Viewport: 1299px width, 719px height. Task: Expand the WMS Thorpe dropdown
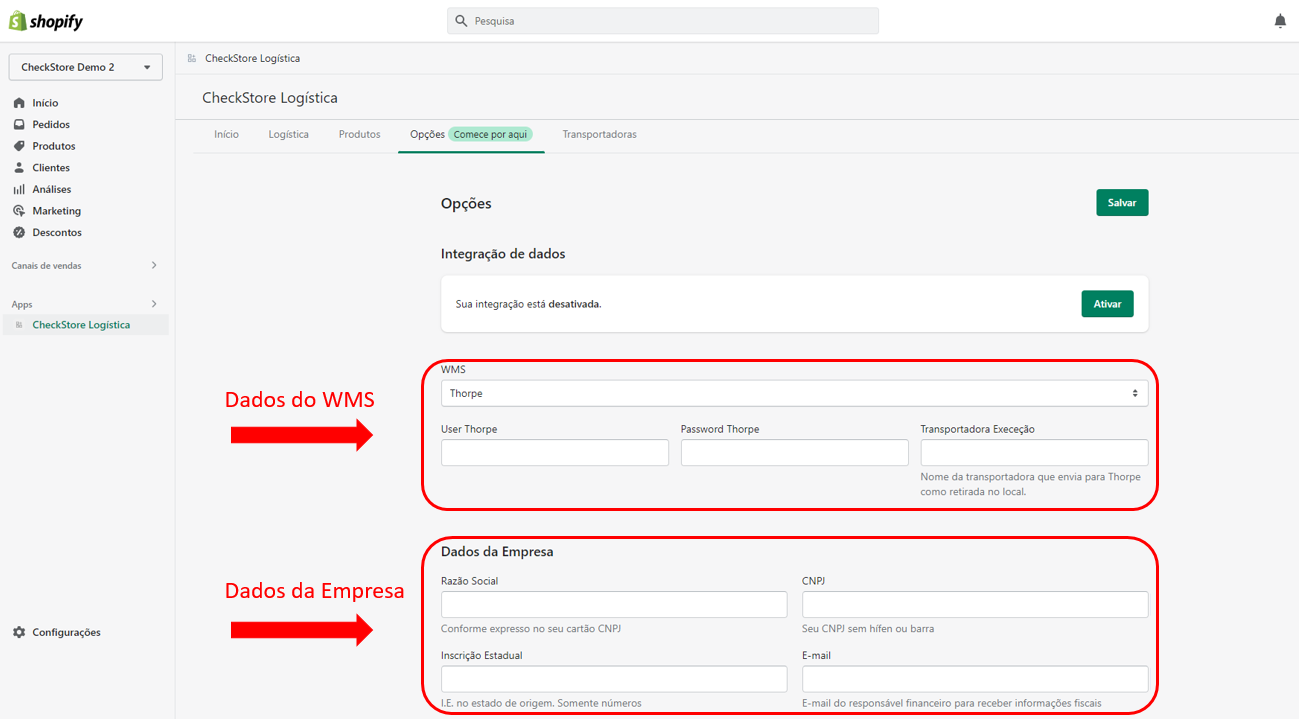point(794,393)
